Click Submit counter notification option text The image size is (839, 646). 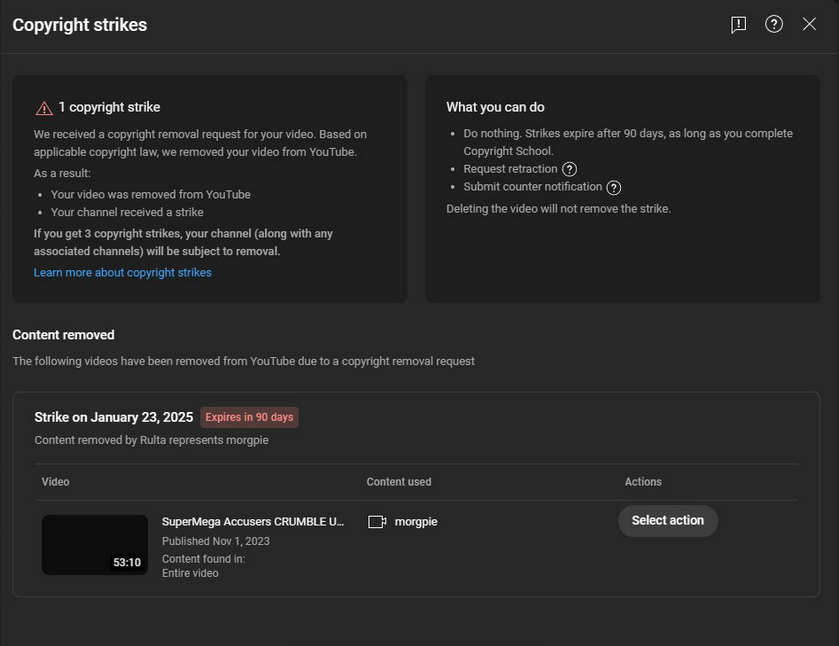(x=533, y=187)
